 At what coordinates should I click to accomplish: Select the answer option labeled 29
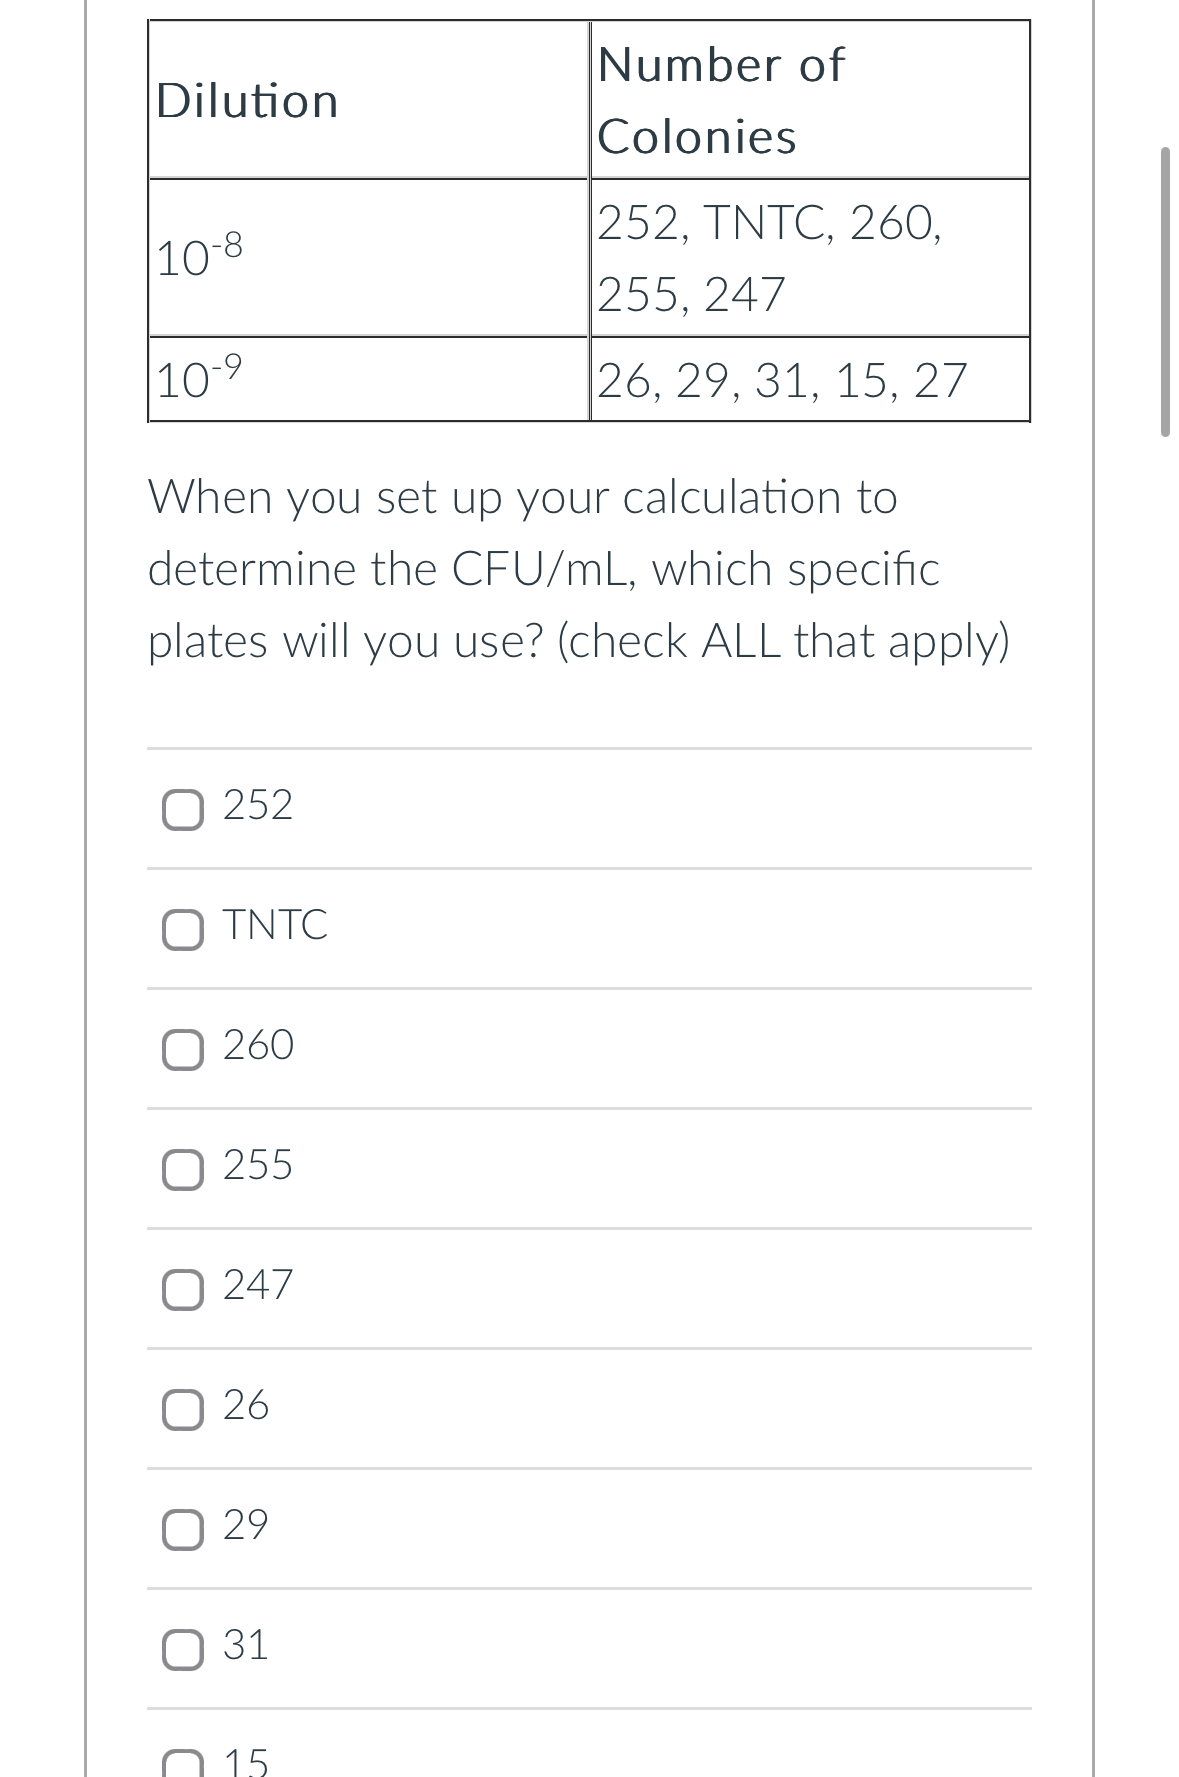point(248,1529)
